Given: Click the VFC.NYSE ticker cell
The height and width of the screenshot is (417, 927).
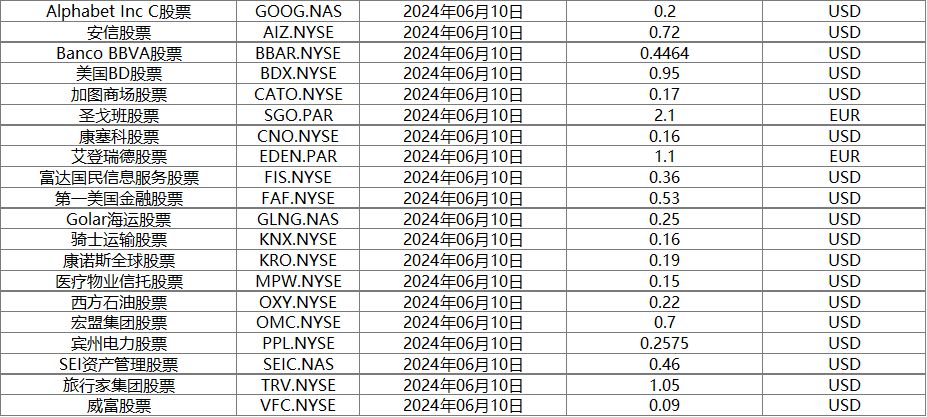Looking at the screenshot, I should 299,405.
